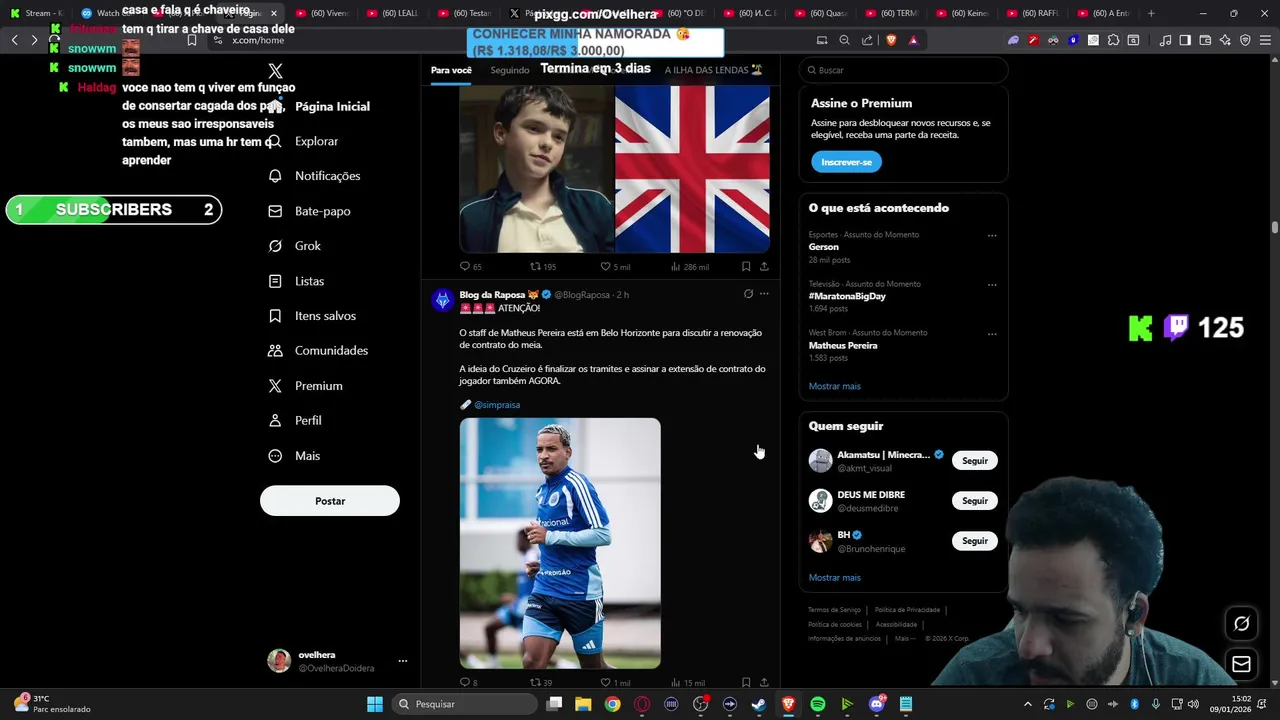Screen dimensions: 1280x720
Task: Switch to the Seguindo tab
Action: (x=510, y=70)
